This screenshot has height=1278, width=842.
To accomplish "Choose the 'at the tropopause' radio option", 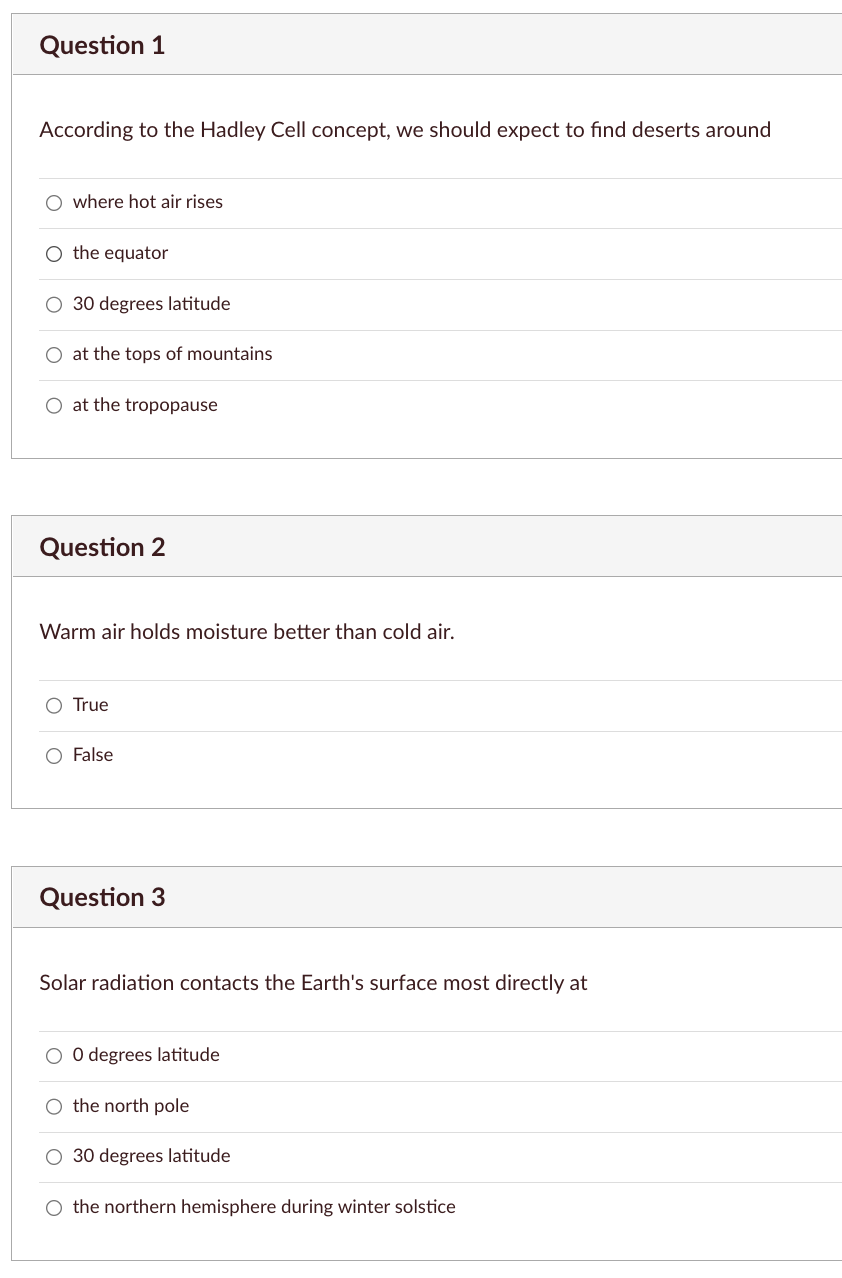I will pyautogui.click(x=54, y=406).
